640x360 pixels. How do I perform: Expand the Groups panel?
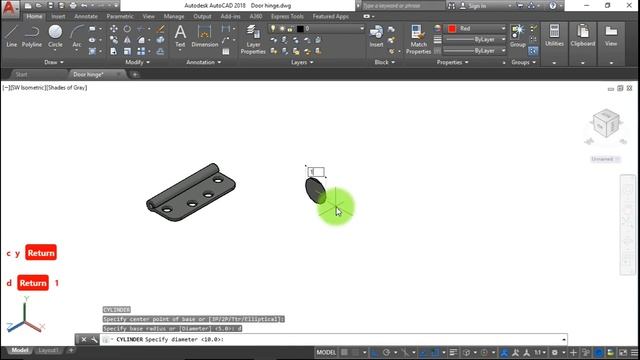tap(523, 62)
